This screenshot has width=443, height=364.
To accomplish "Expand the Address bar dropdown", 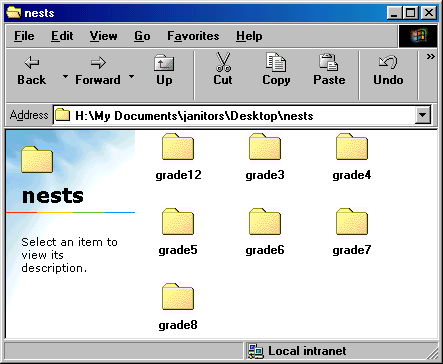I will (423, 115).
